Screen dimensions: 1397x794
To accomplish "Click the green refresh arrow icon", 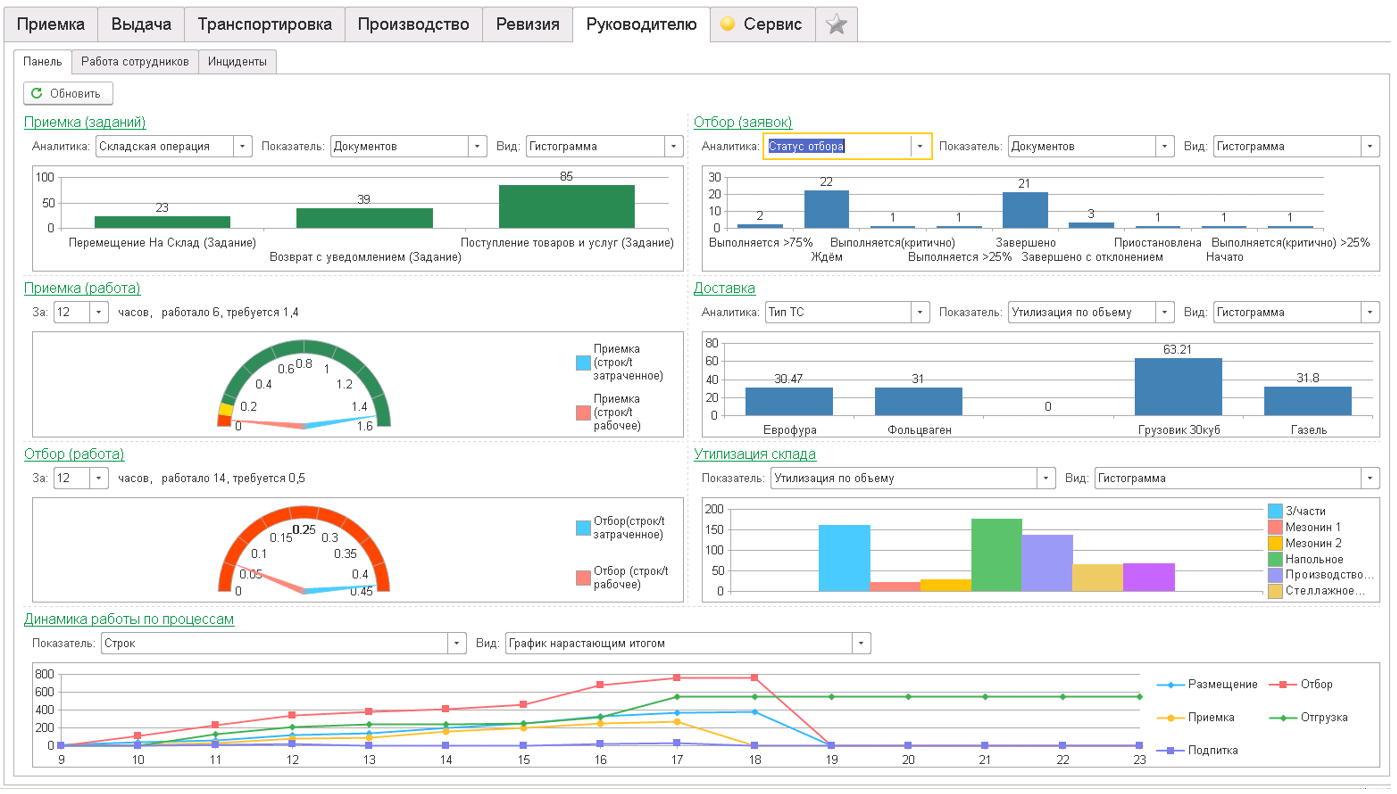I will coord(37,94).
